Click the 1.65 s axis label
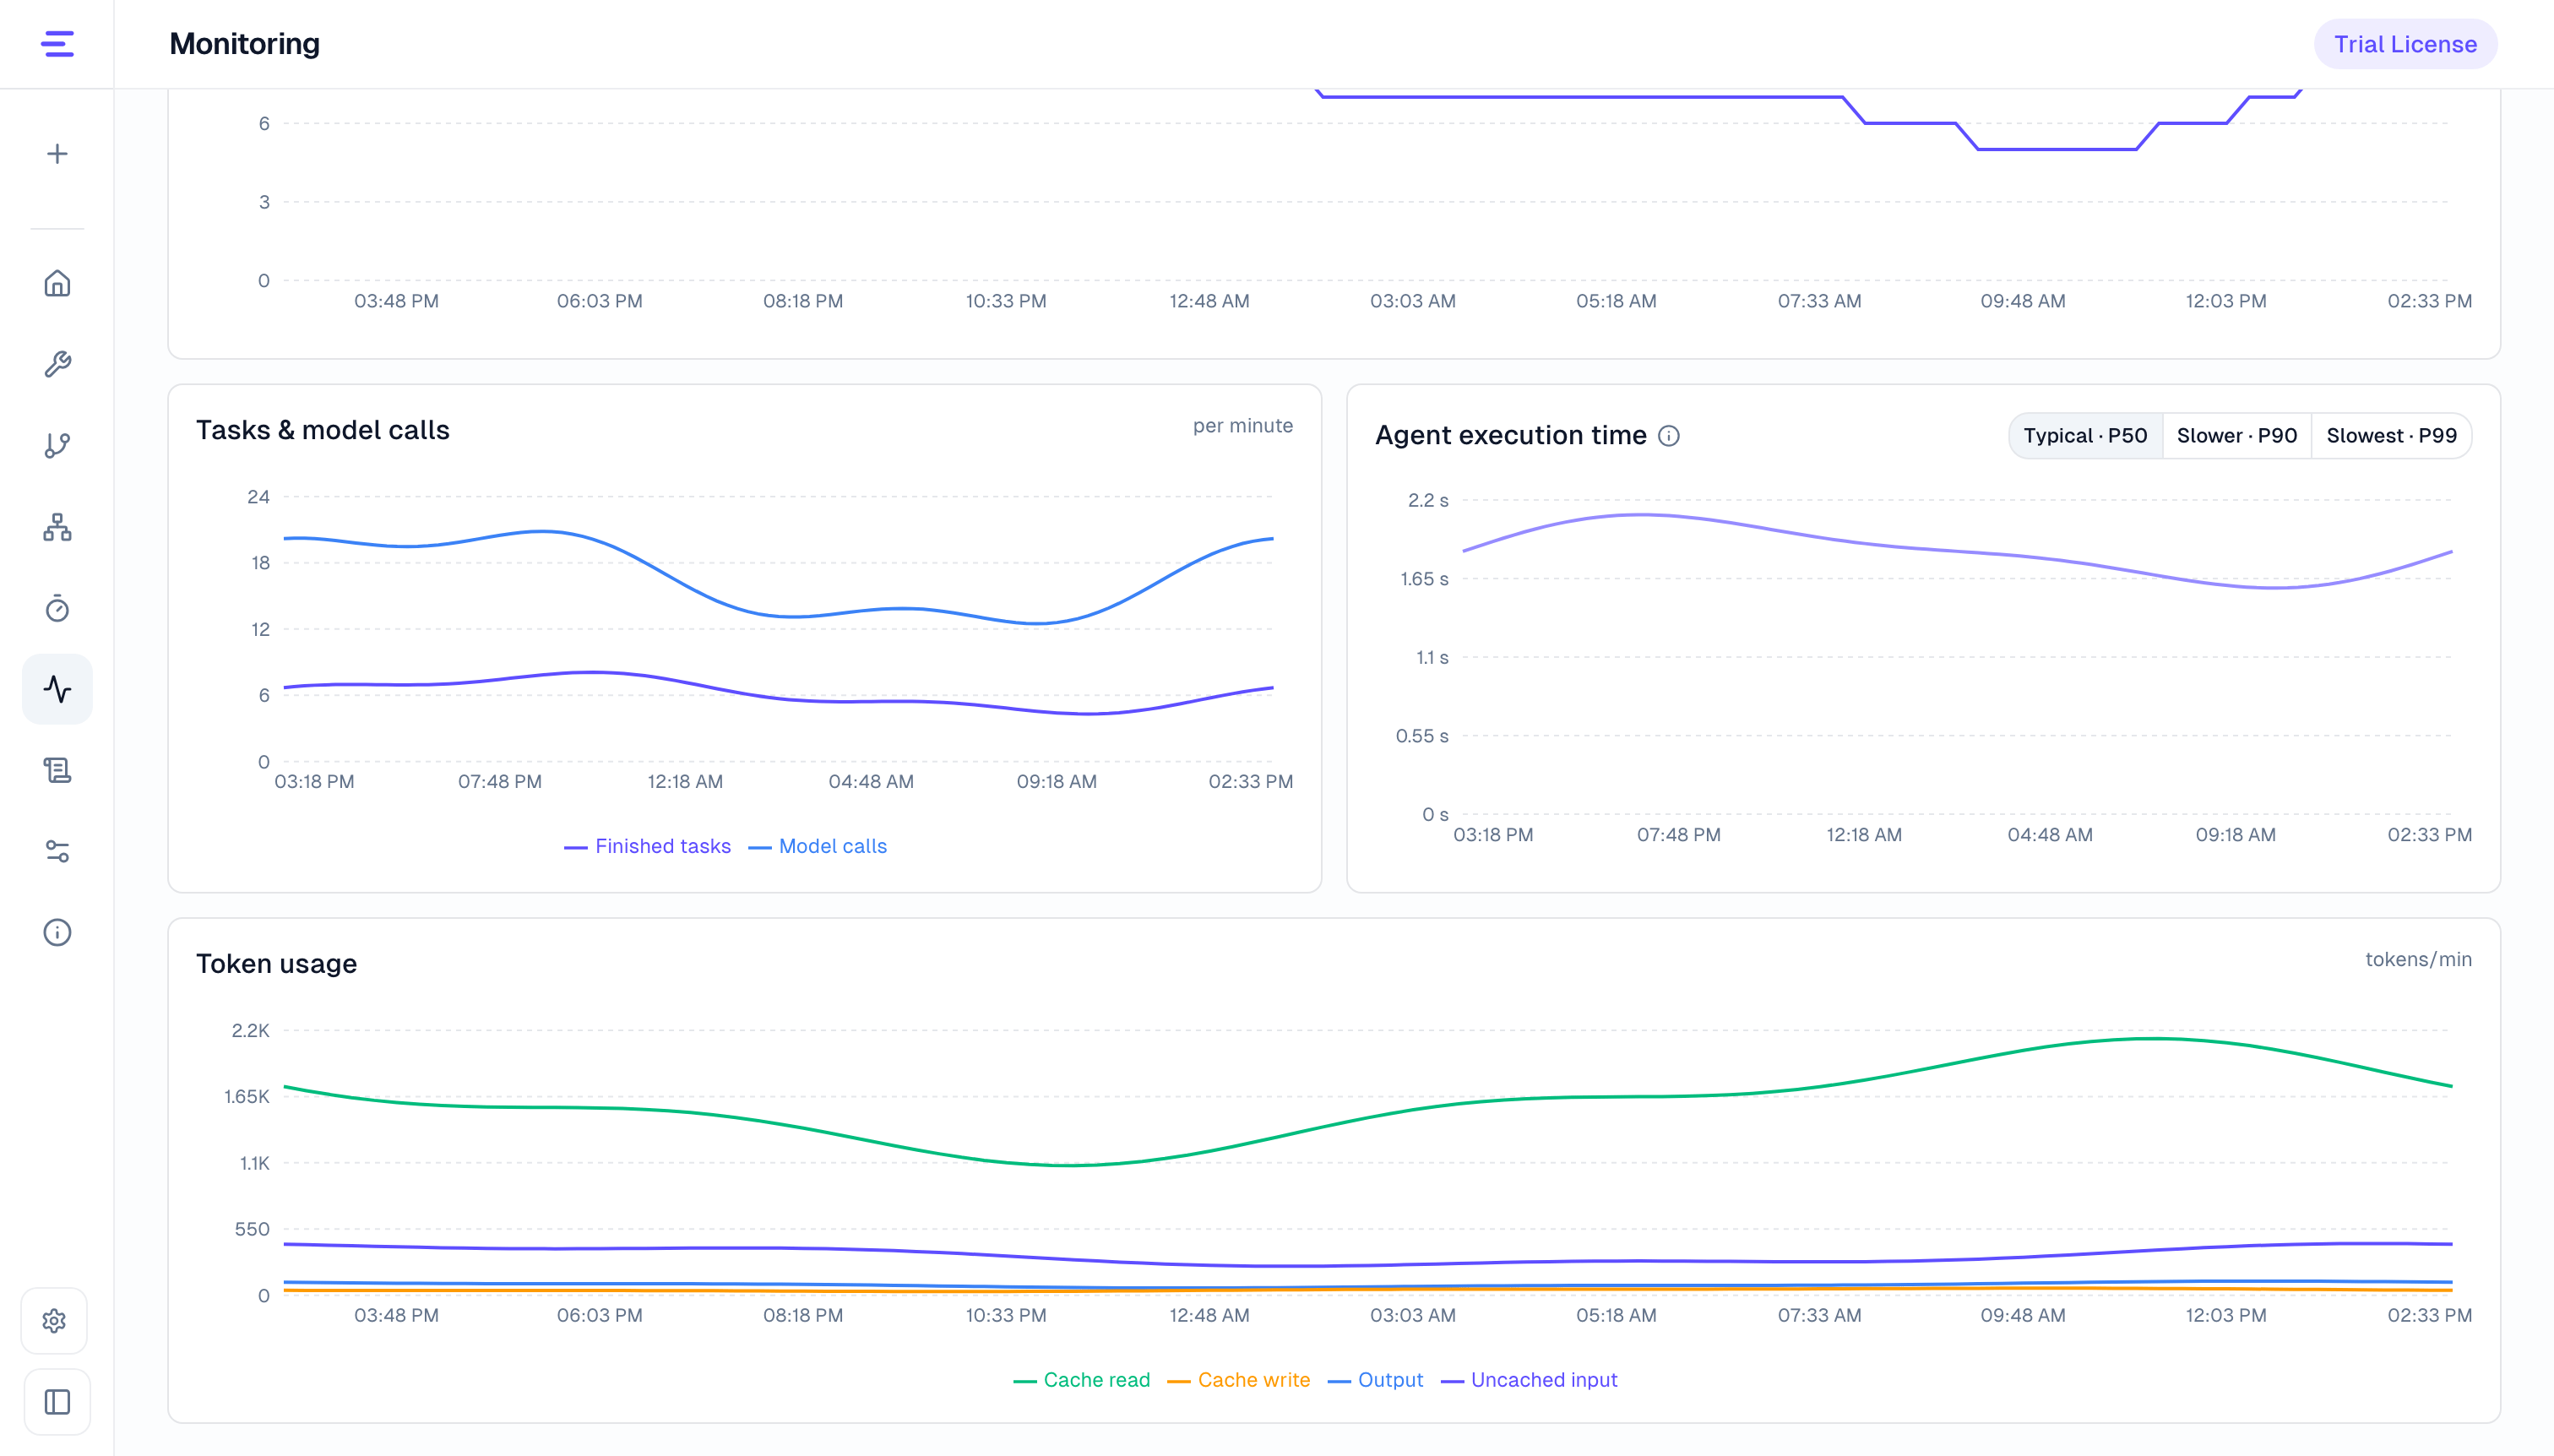 pos(1424,579)
